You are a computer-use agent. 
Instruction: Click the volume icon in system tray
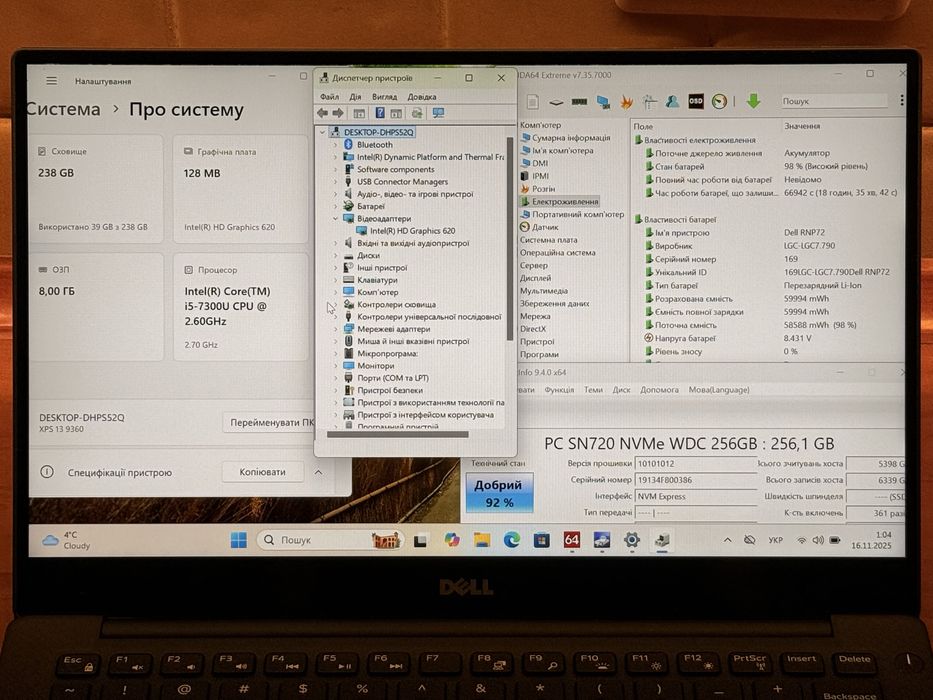pos(818,540)
